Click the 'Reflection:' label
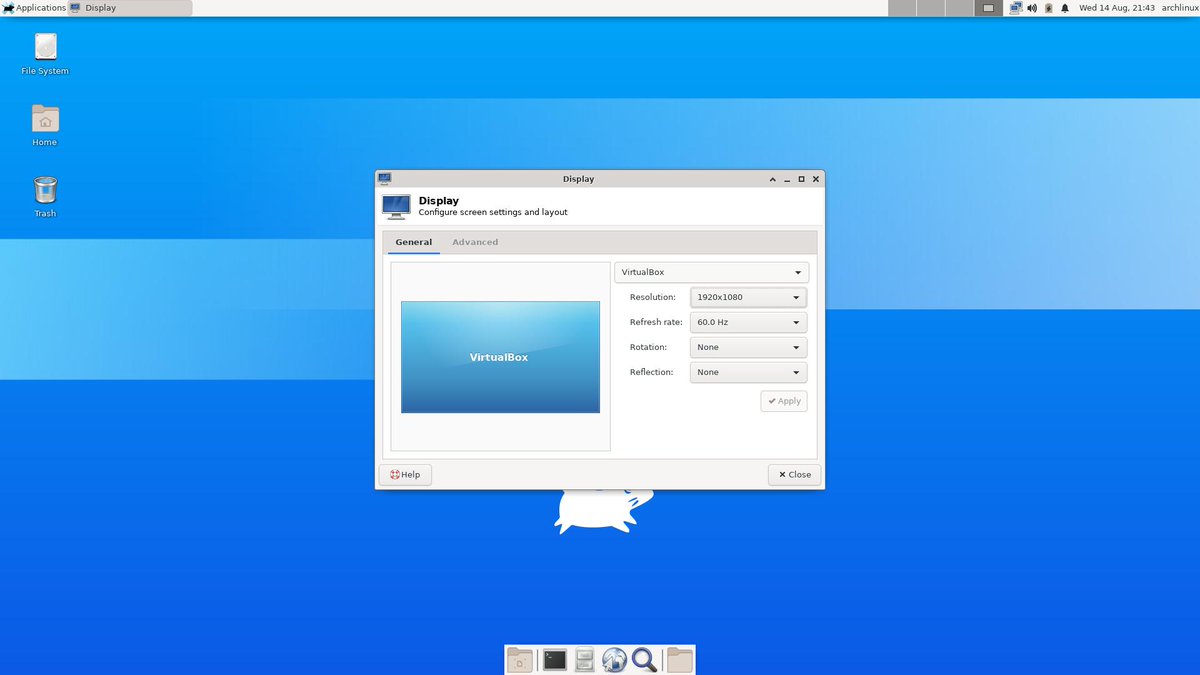Image resolution: width=1200 pixels, height=675 pixels. 652,372
